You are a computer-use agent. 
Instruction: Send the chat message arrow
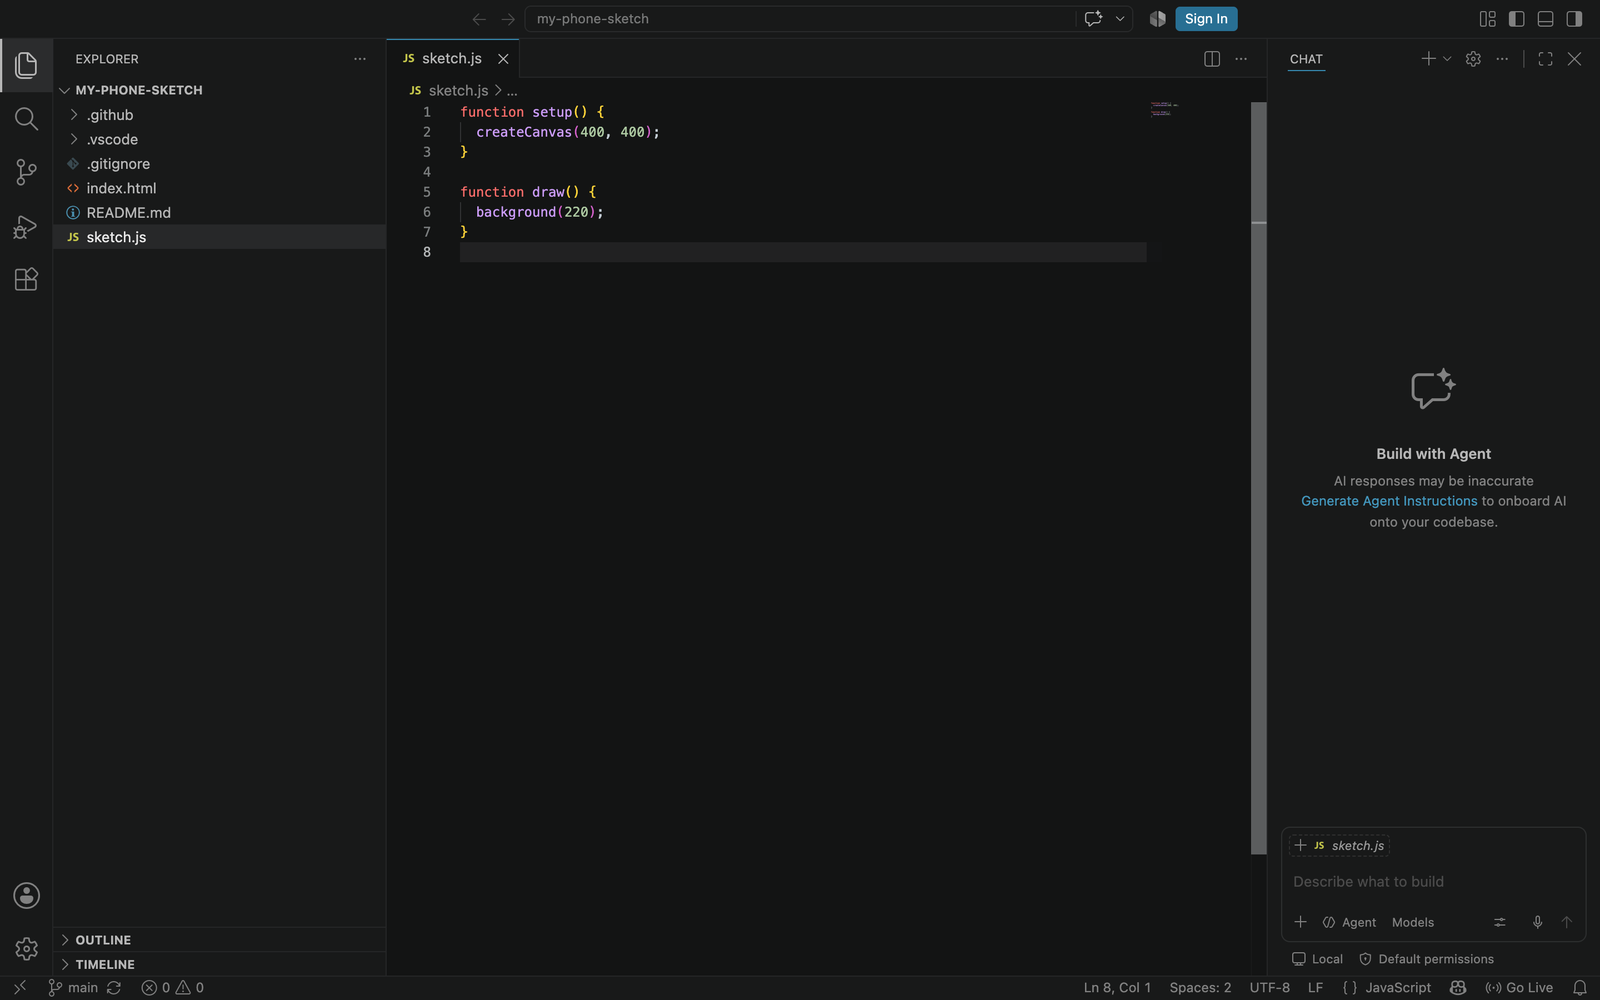click(x=1567, y=922)
